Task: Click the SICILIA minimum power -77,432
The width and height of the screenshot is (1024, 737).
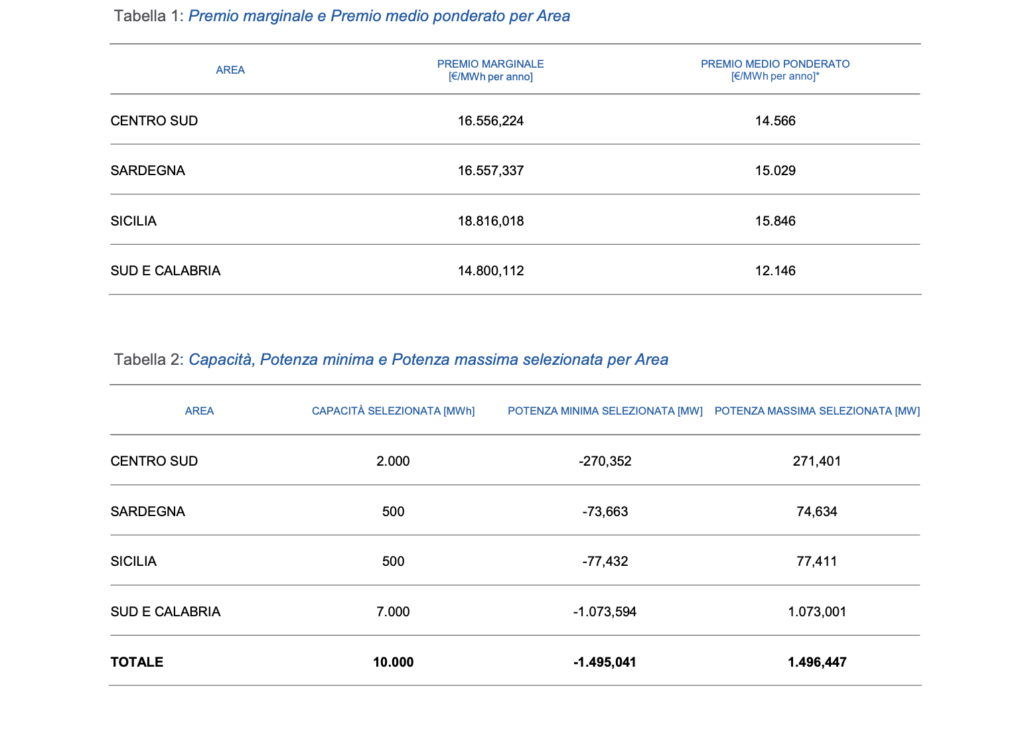Action: [605, 561]
